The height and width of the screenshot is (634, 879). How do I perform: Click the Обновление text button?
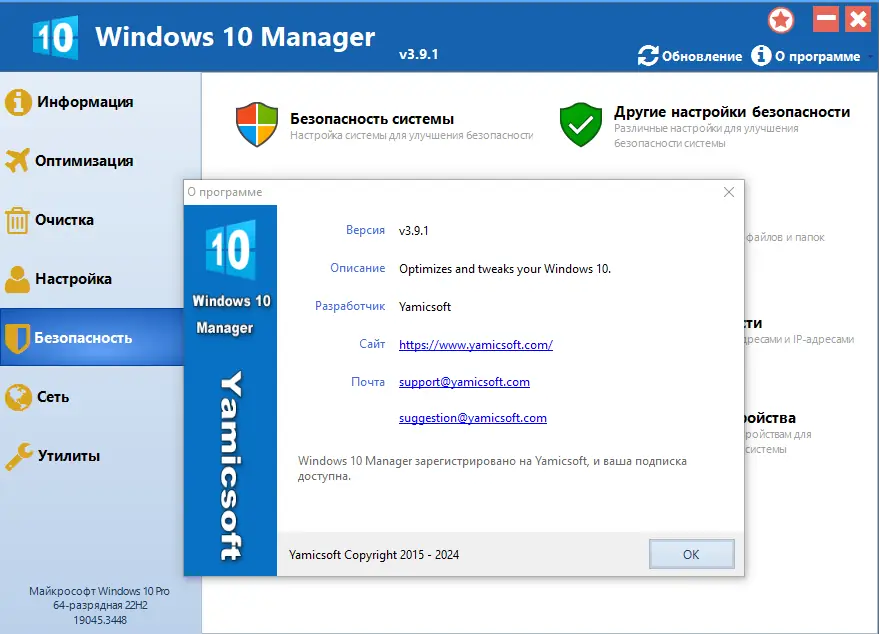(702, 57)
